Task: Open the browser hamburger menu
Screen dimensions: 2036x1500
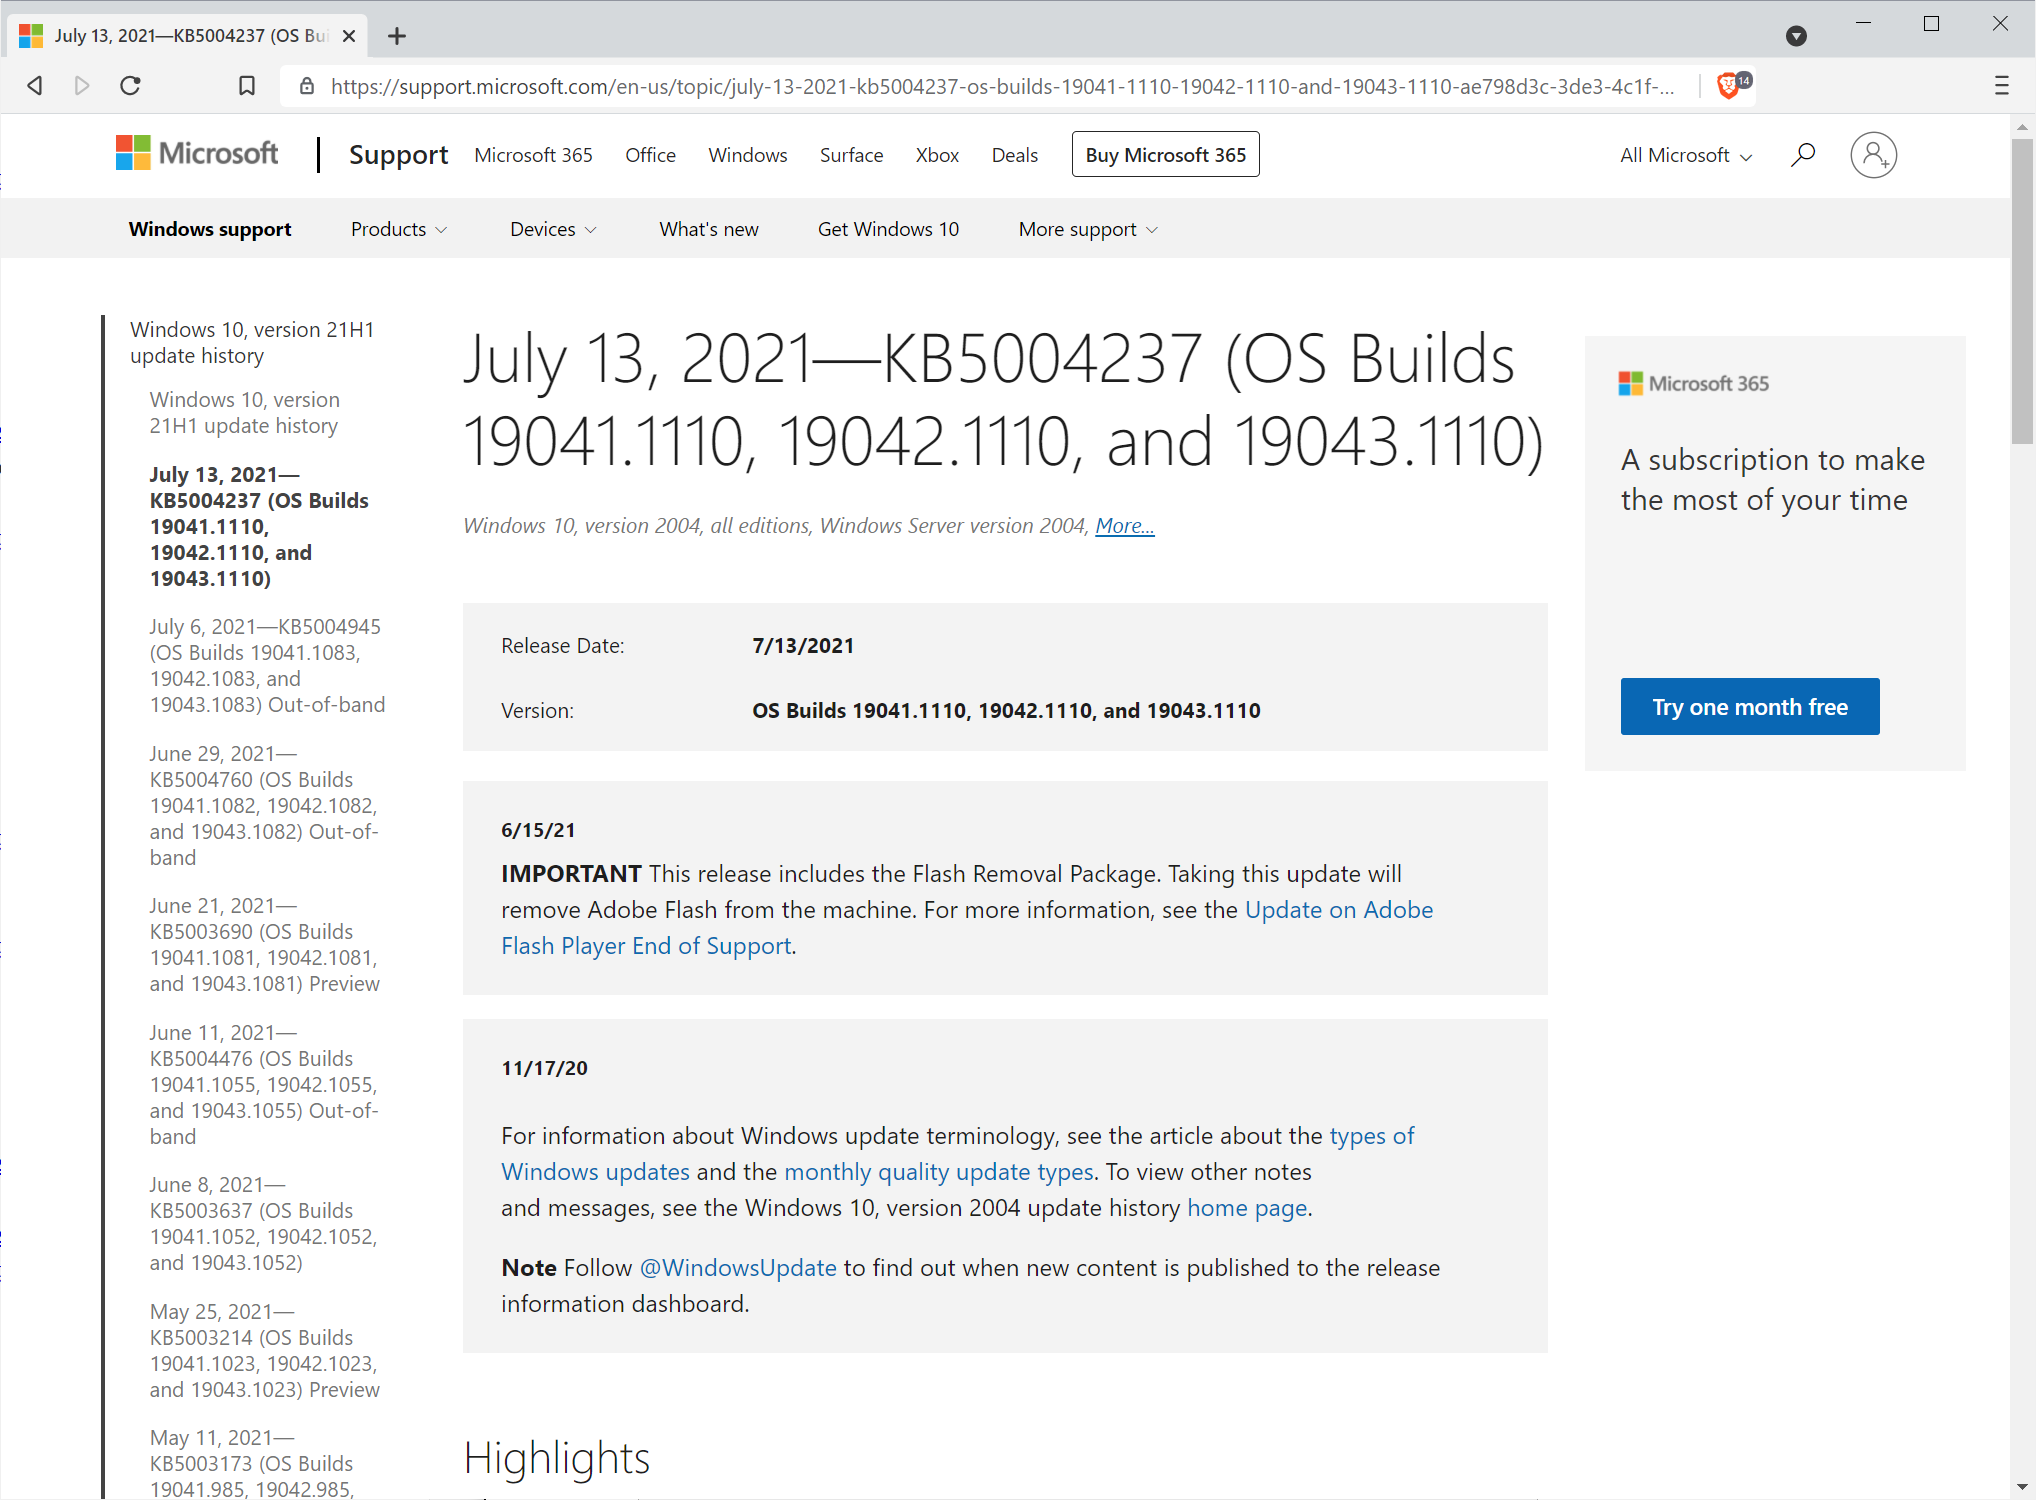Action: (x=2001, y=86)
